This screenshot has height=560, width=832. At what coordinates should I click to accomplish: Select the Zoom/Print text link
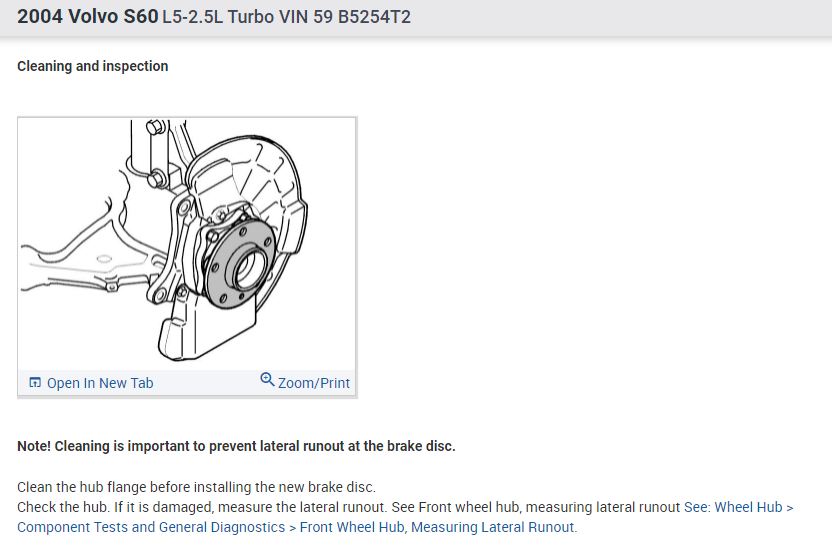(x=314, y=383)
